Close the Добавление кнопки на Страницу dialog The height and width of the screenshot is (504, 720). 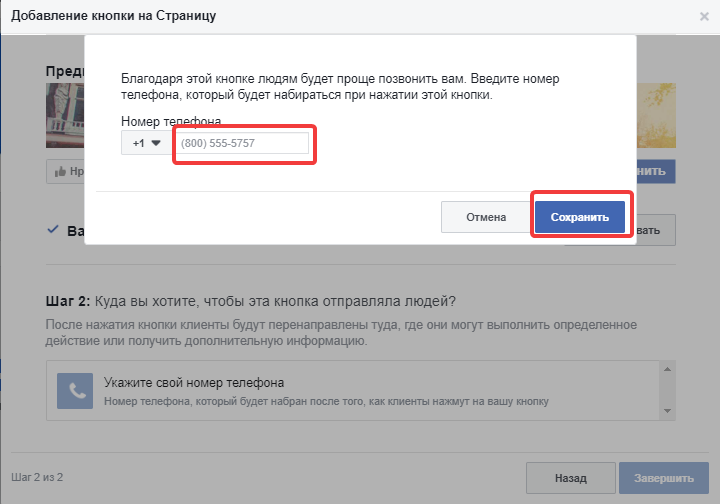pos(704,17)
